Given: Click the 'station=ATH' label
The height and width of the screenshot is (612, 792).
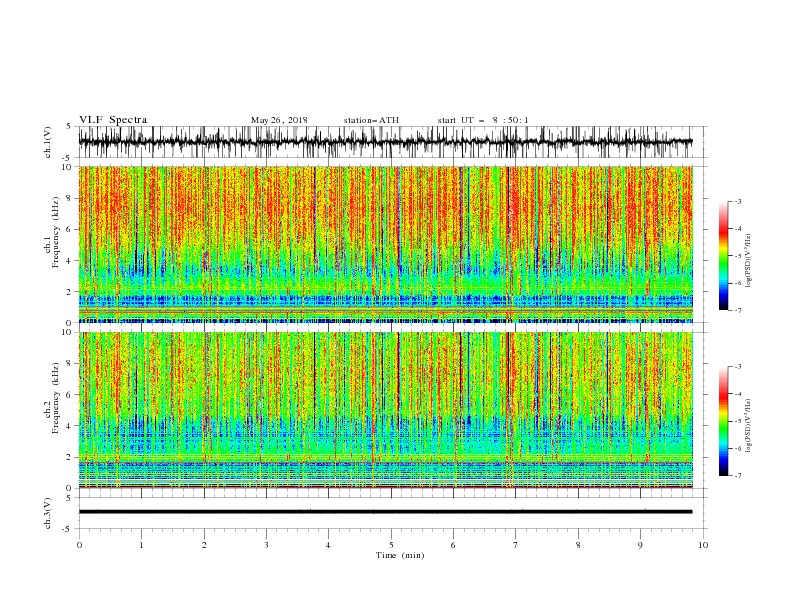Looking at the screenshot, I should (x=371, y=120).
